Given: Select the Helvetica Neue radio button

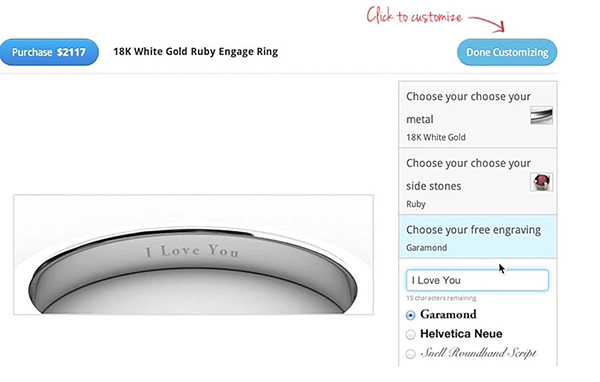Looking at the screenshot, I should pyautogui.click(x=410, y=334).
